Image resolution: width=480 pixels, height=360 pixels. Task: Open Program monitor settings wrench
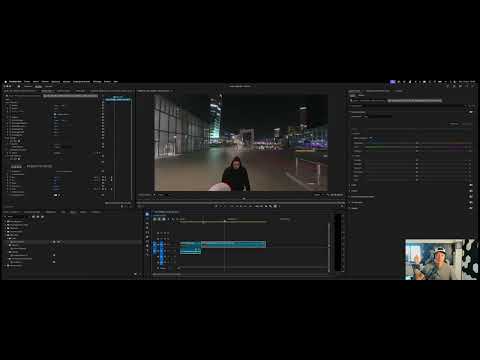(328, 195)
